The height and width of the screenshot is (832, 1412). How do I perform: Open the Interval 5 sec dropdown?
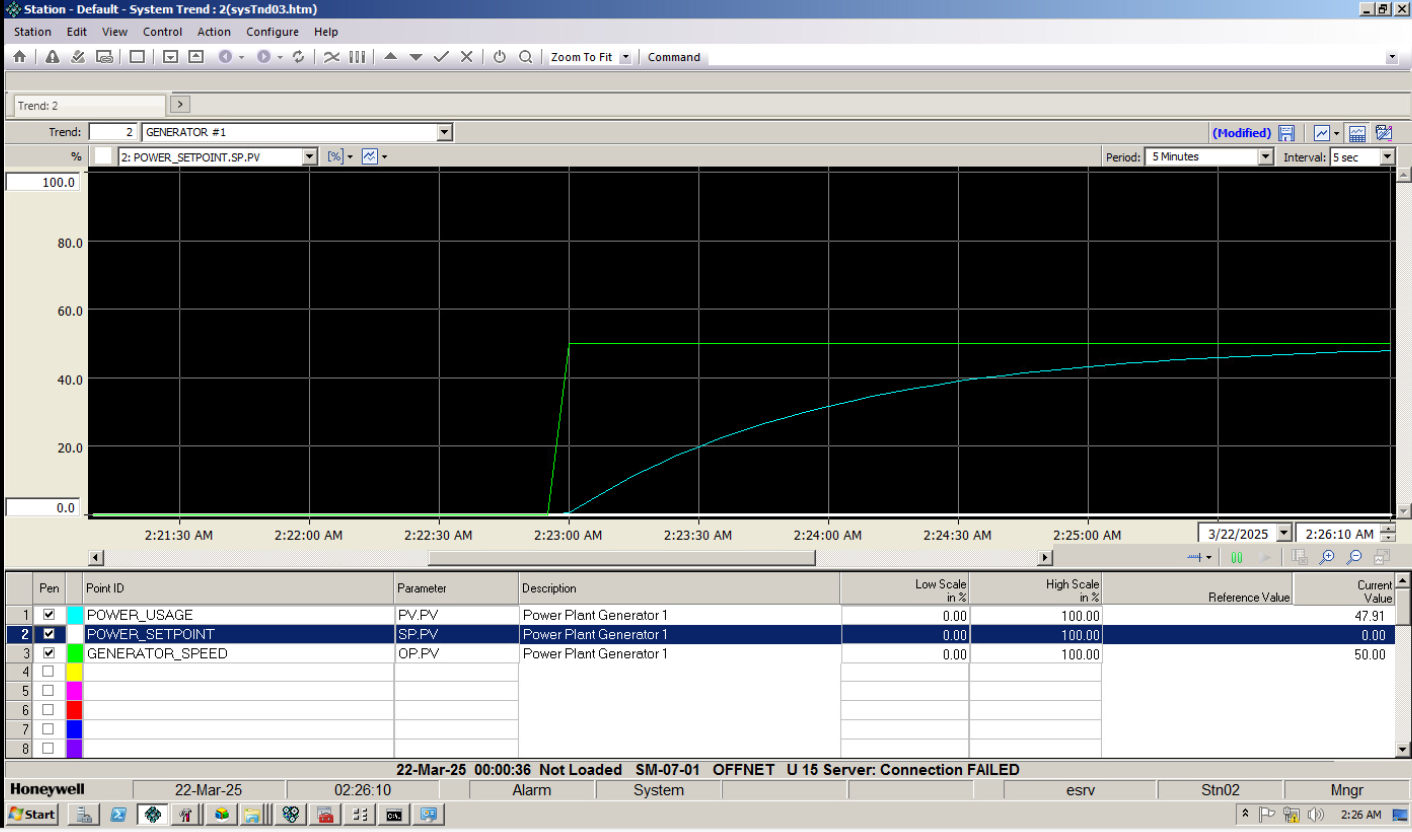tap(1387, 157)
